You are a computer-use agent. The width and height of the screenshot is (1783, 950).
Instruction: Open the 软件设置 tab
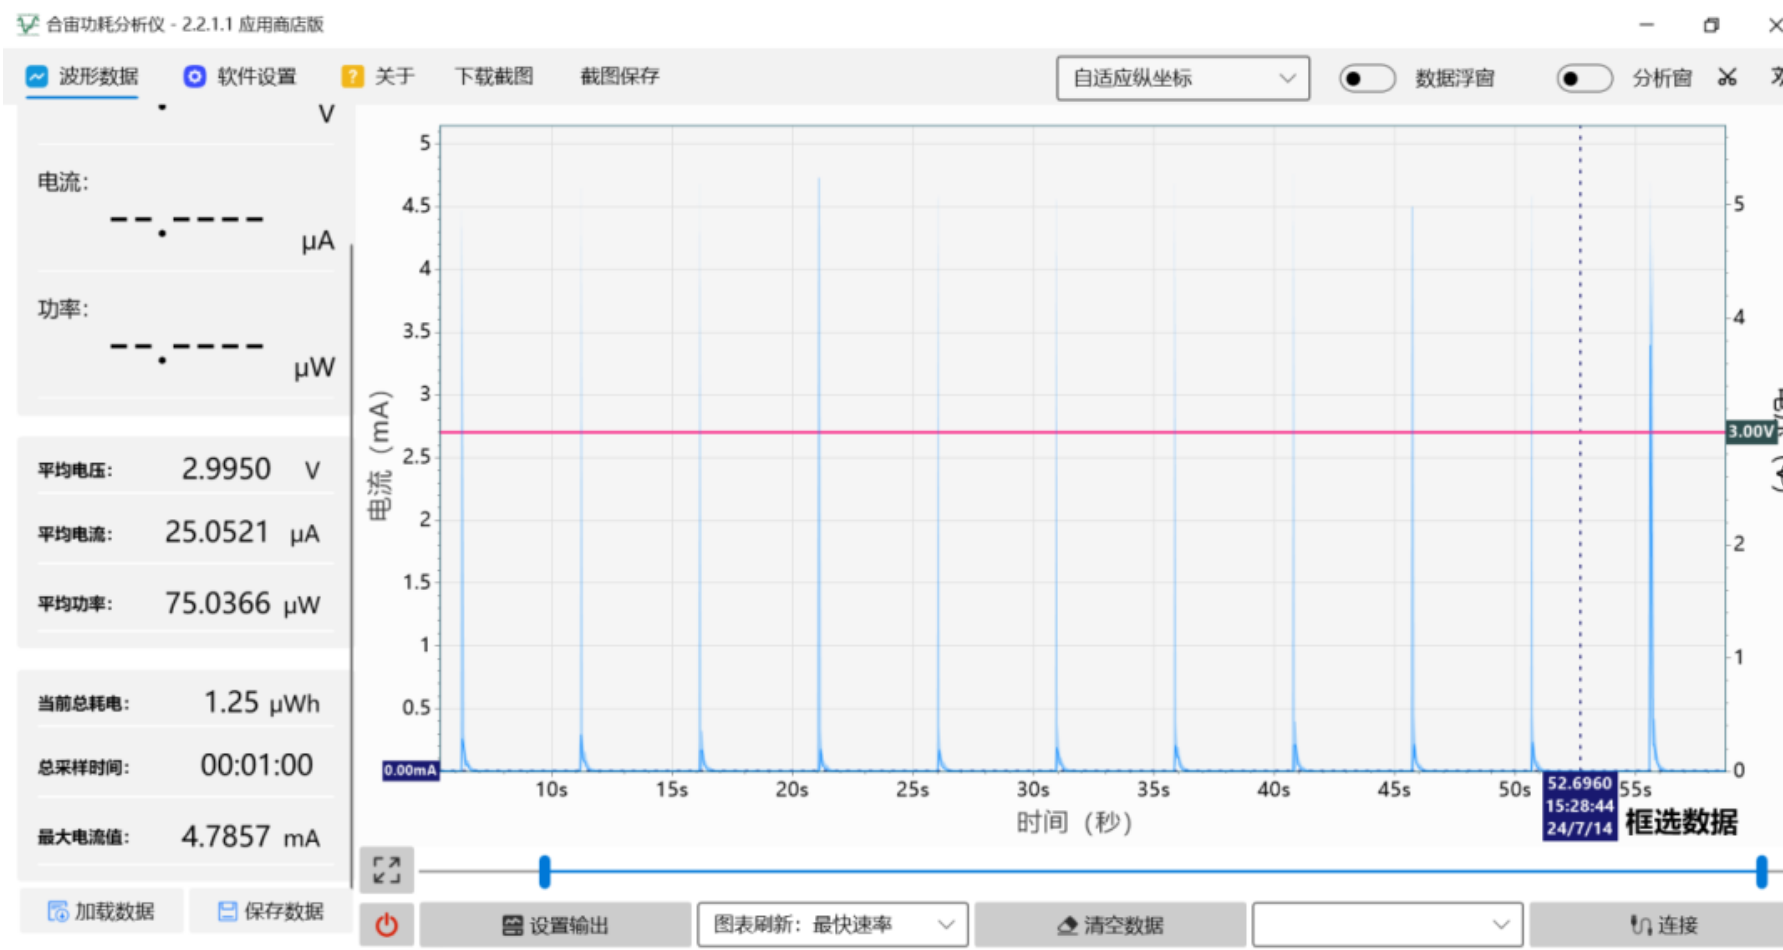(240, 76)
